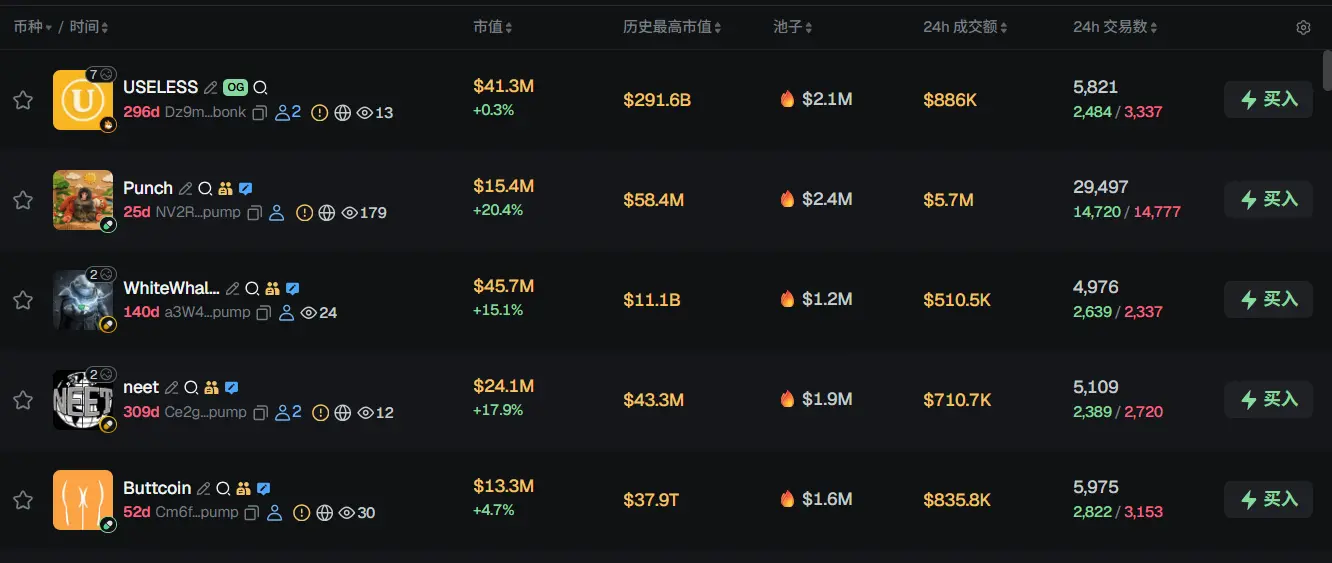Buy neet using the 买入 button
This screenshot has width=1332, height=563.
point(1268,400)
